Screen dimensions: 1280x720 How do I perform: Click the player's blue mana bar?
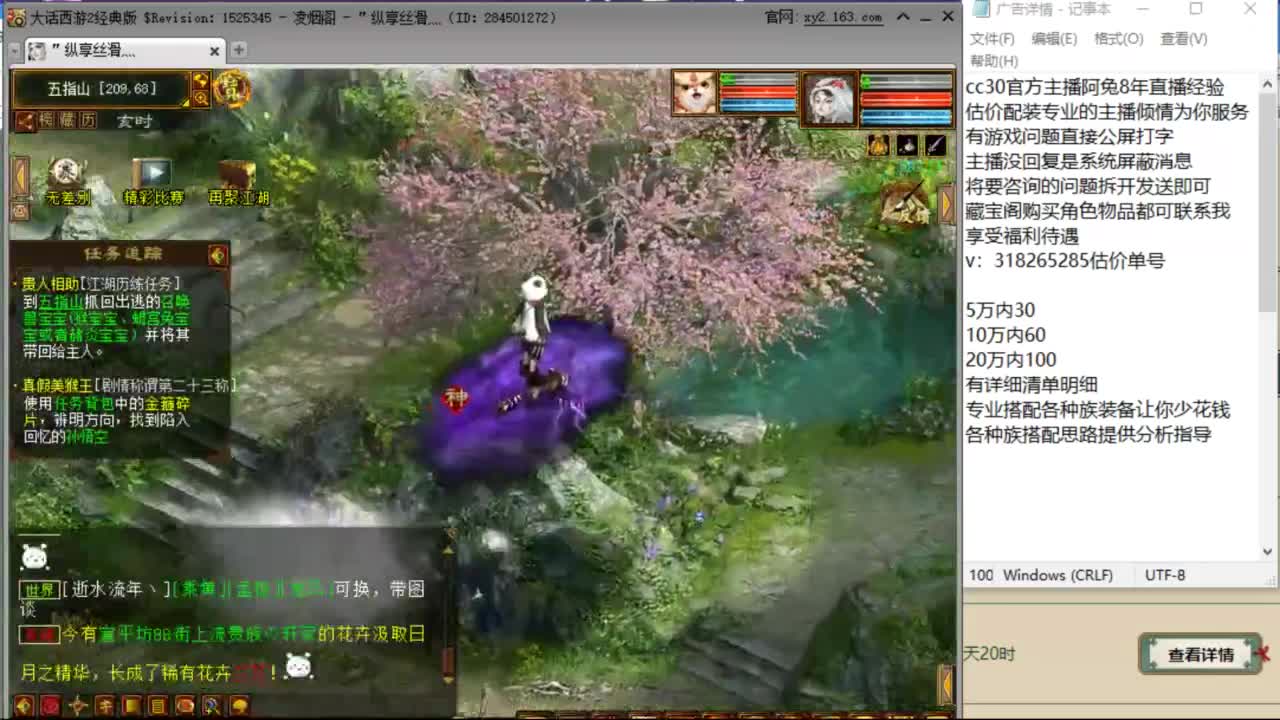pyautogui.click(x=907, y=116)
